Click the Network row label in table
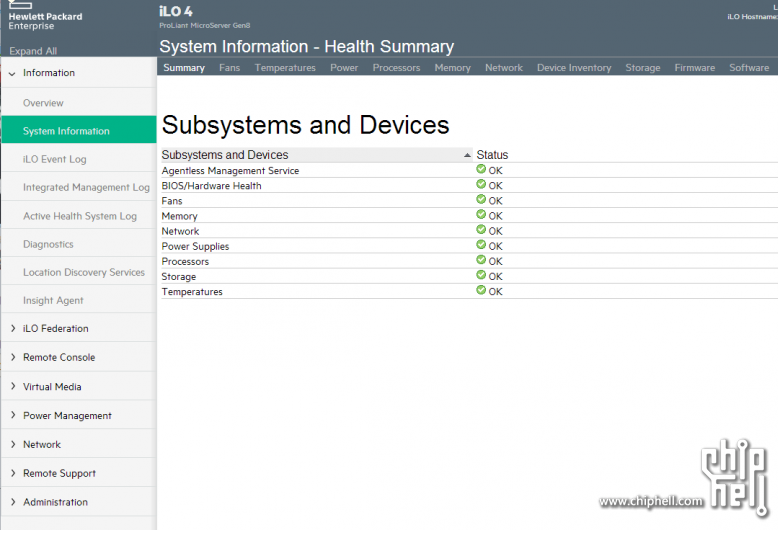This screenshot has height=537, width=778. [x=180, y=231]
